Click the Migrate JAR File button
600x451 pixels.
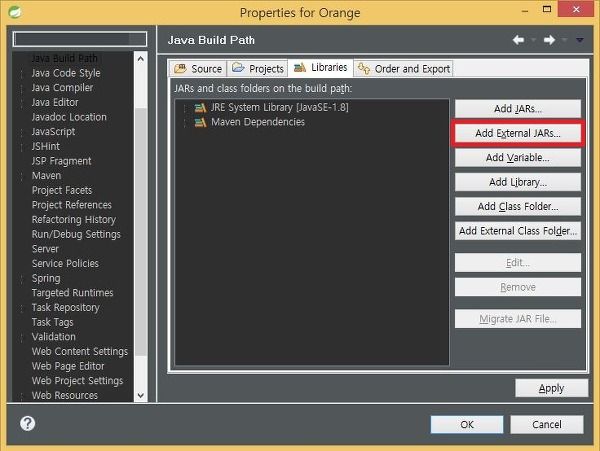pos(518,319)
